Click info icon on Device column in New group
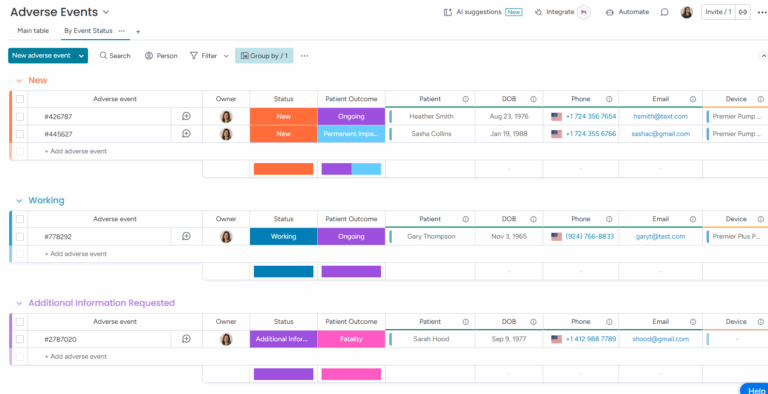 tap(761, 99)
